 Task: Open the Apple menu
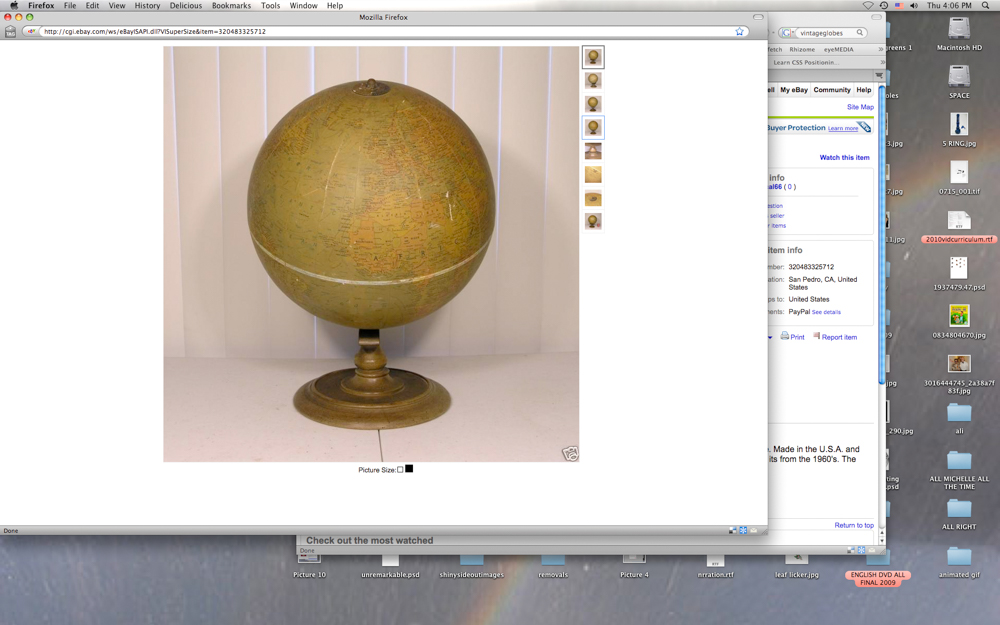point(13,6)
